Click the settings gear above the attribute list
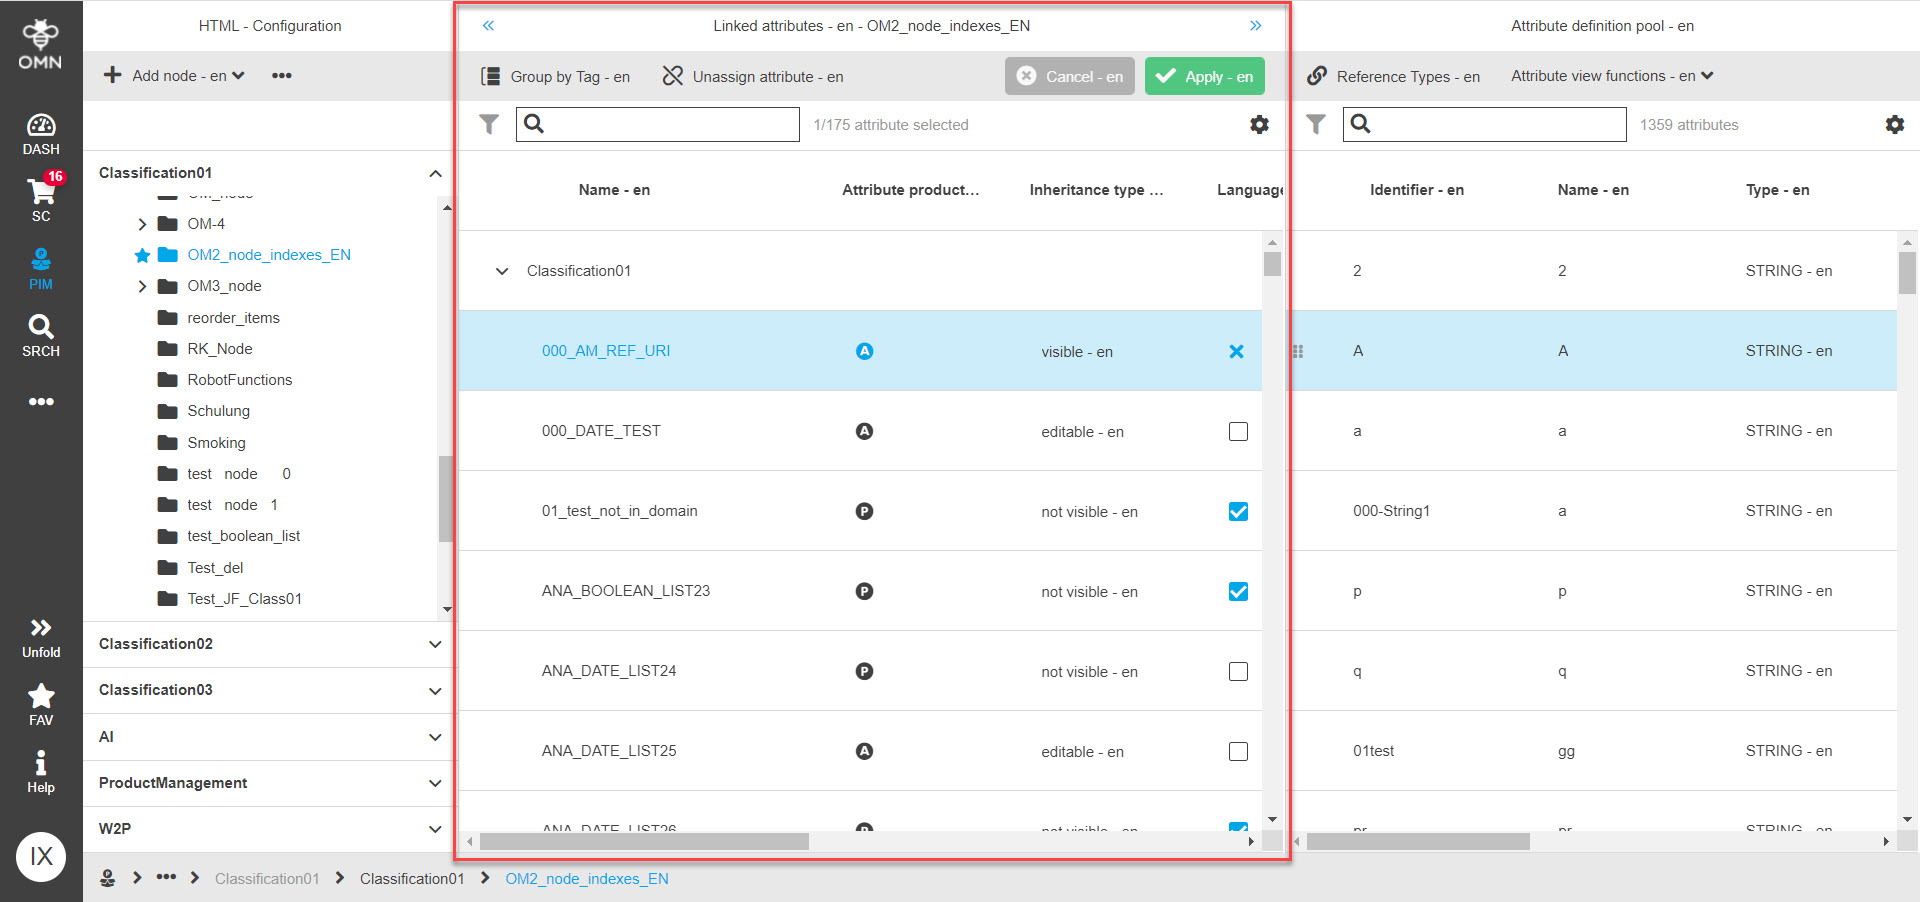 (1259, 124)
